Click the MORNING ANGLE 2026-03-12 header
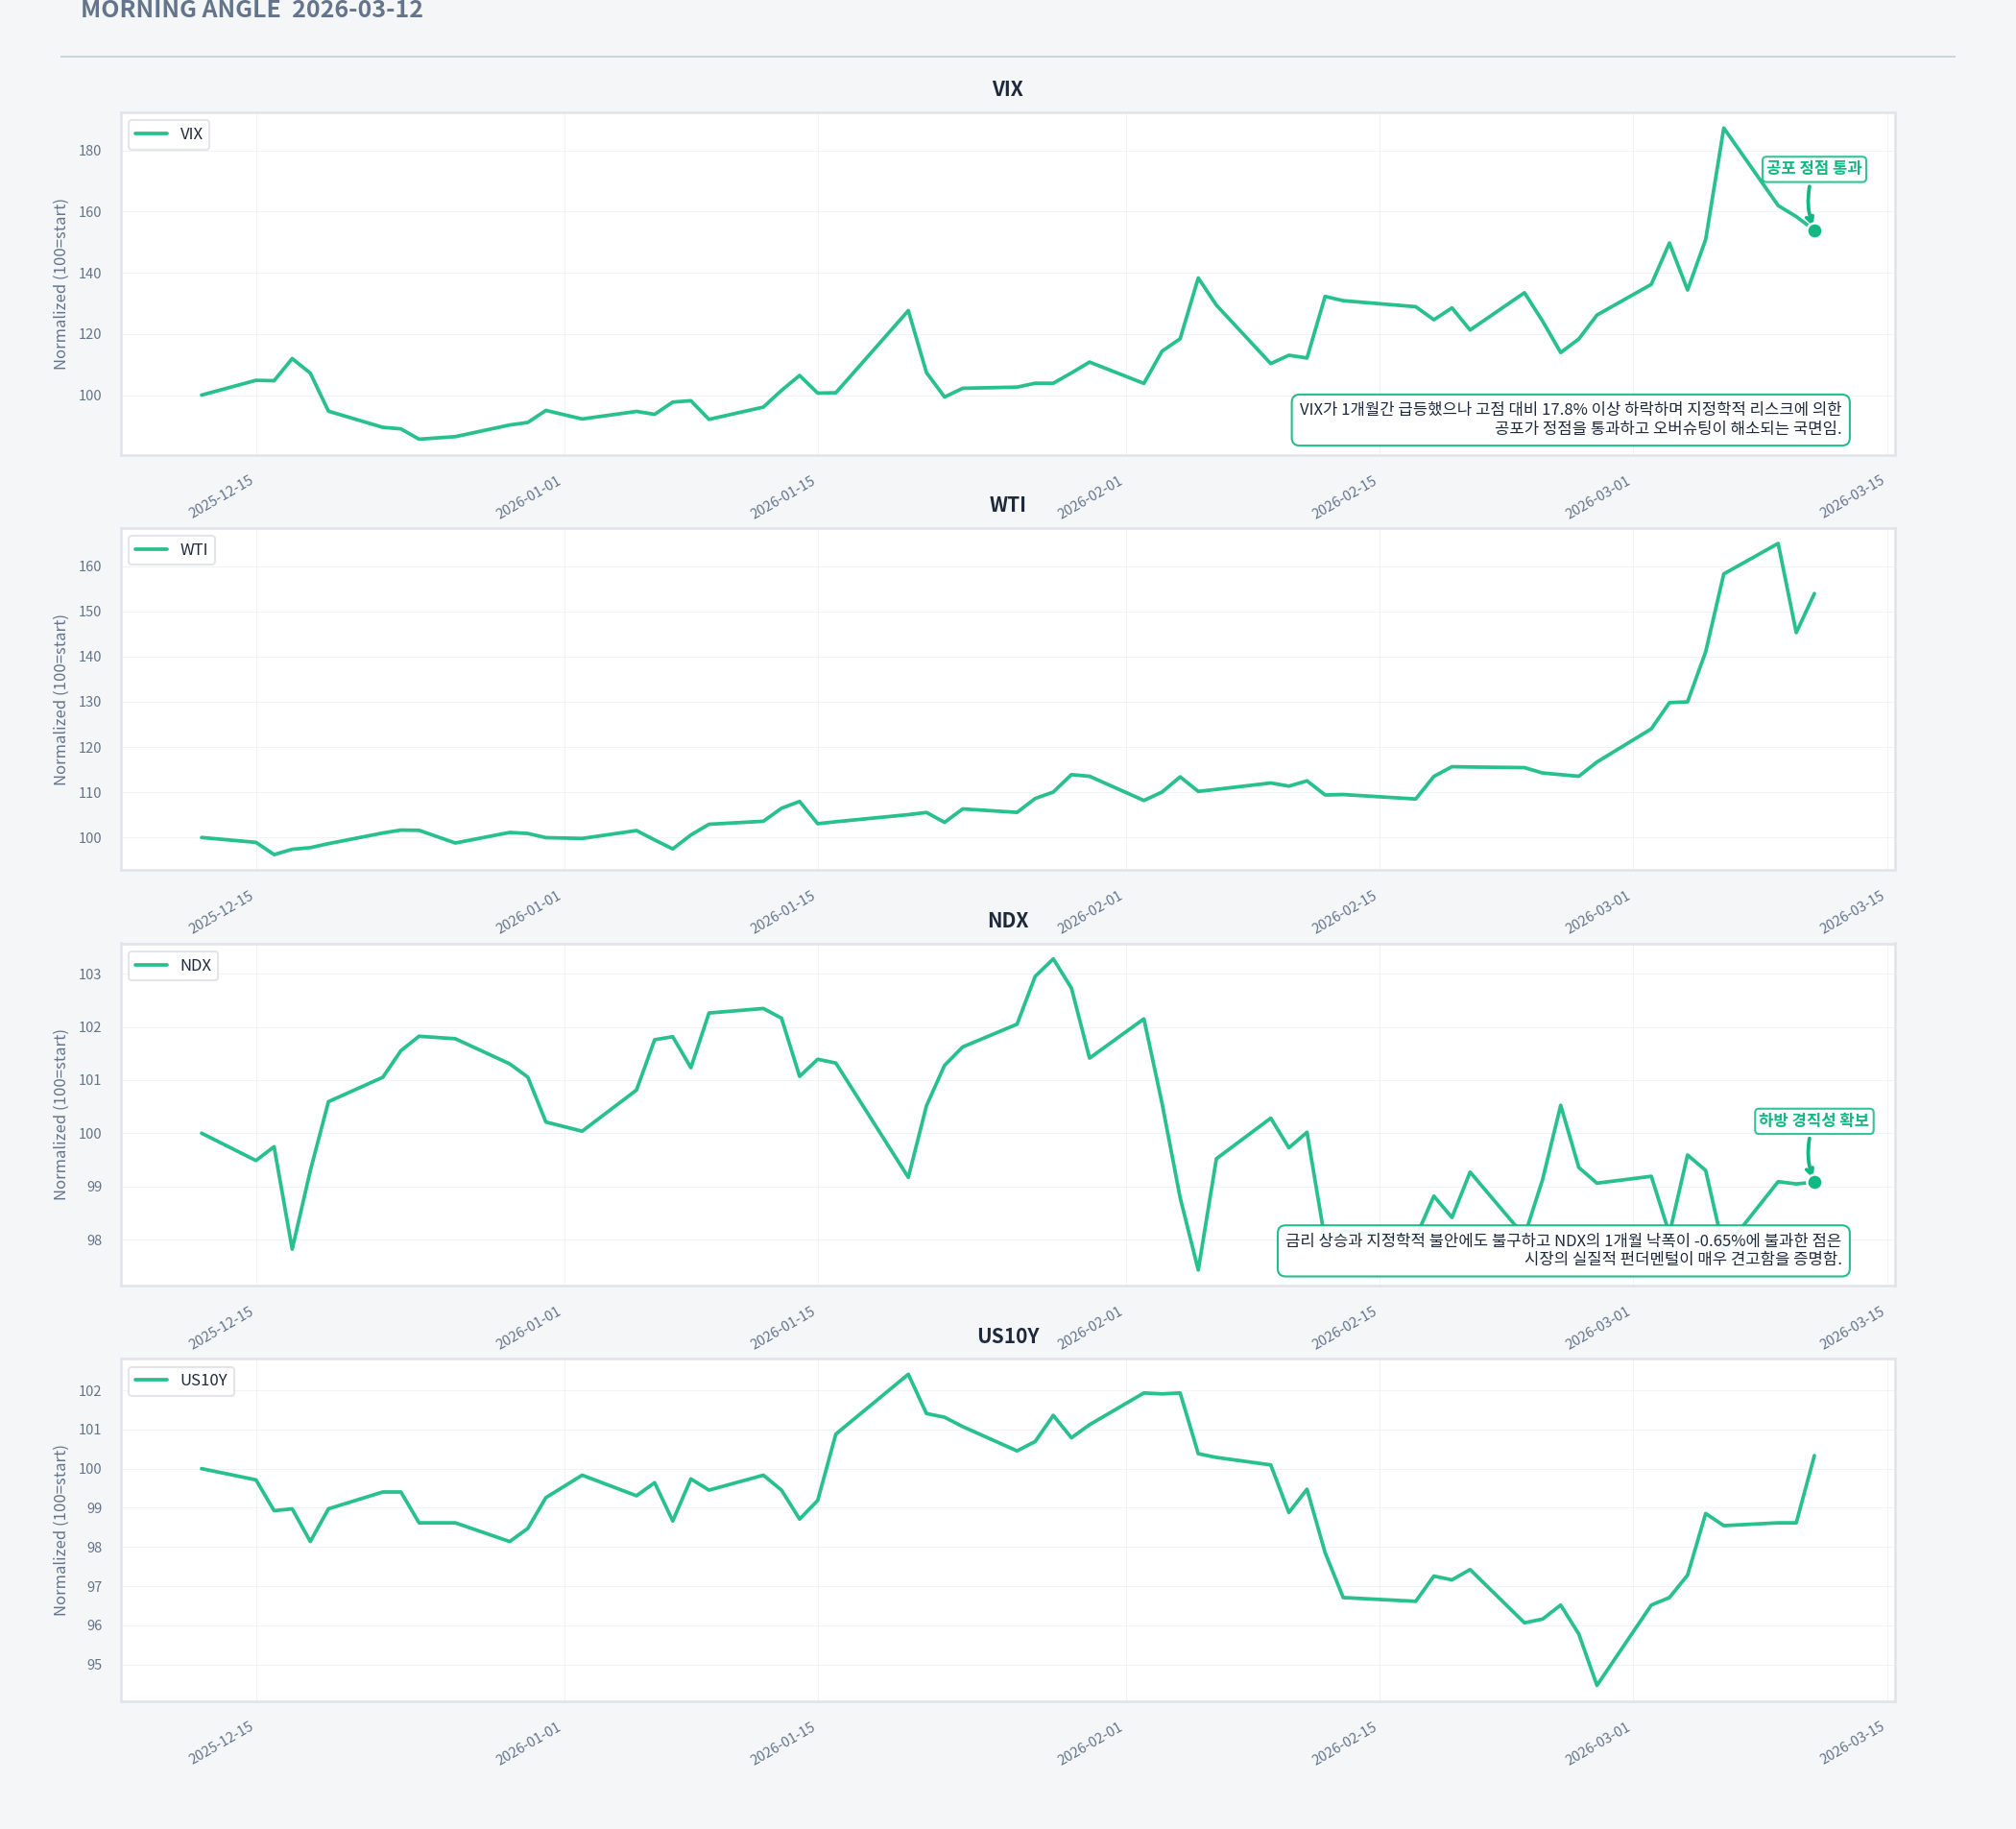Screen dimensions: 2016x1829 [x=252, y=11]
